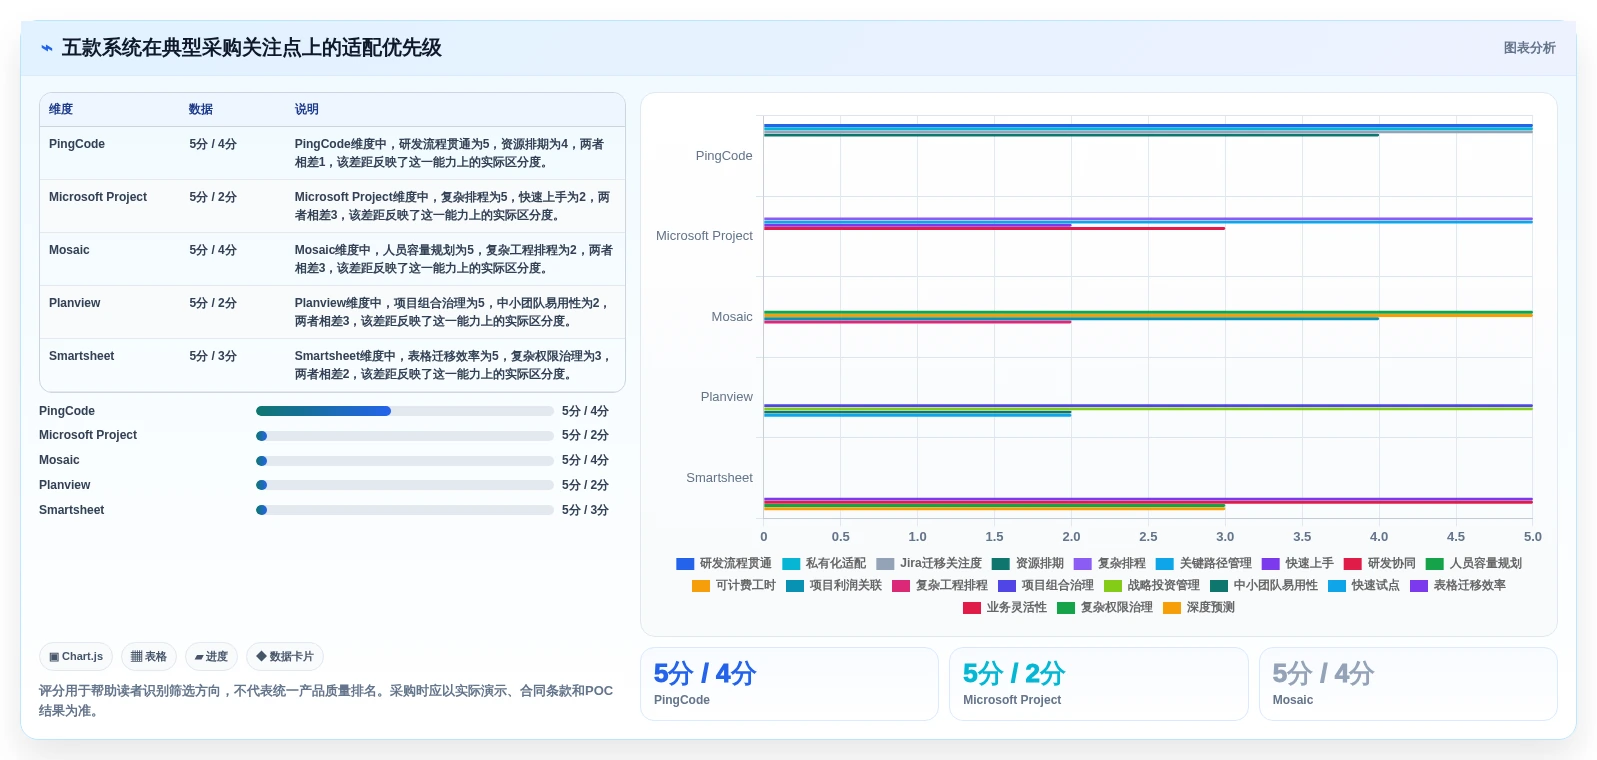Toggle the 战略投资管理 legend entry
The height and width of the screenshot is (760, 1597).
click(1152, 586)
